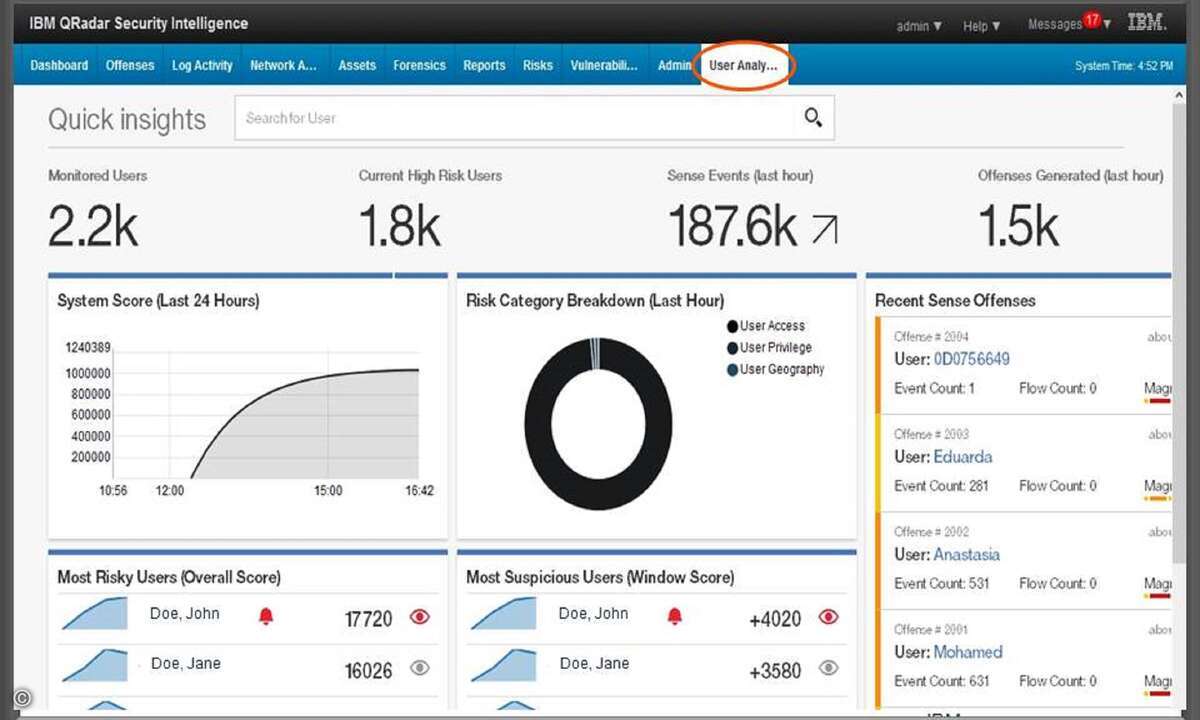Select the User Analytics tab
The image size is (1200, 720).
743,65
